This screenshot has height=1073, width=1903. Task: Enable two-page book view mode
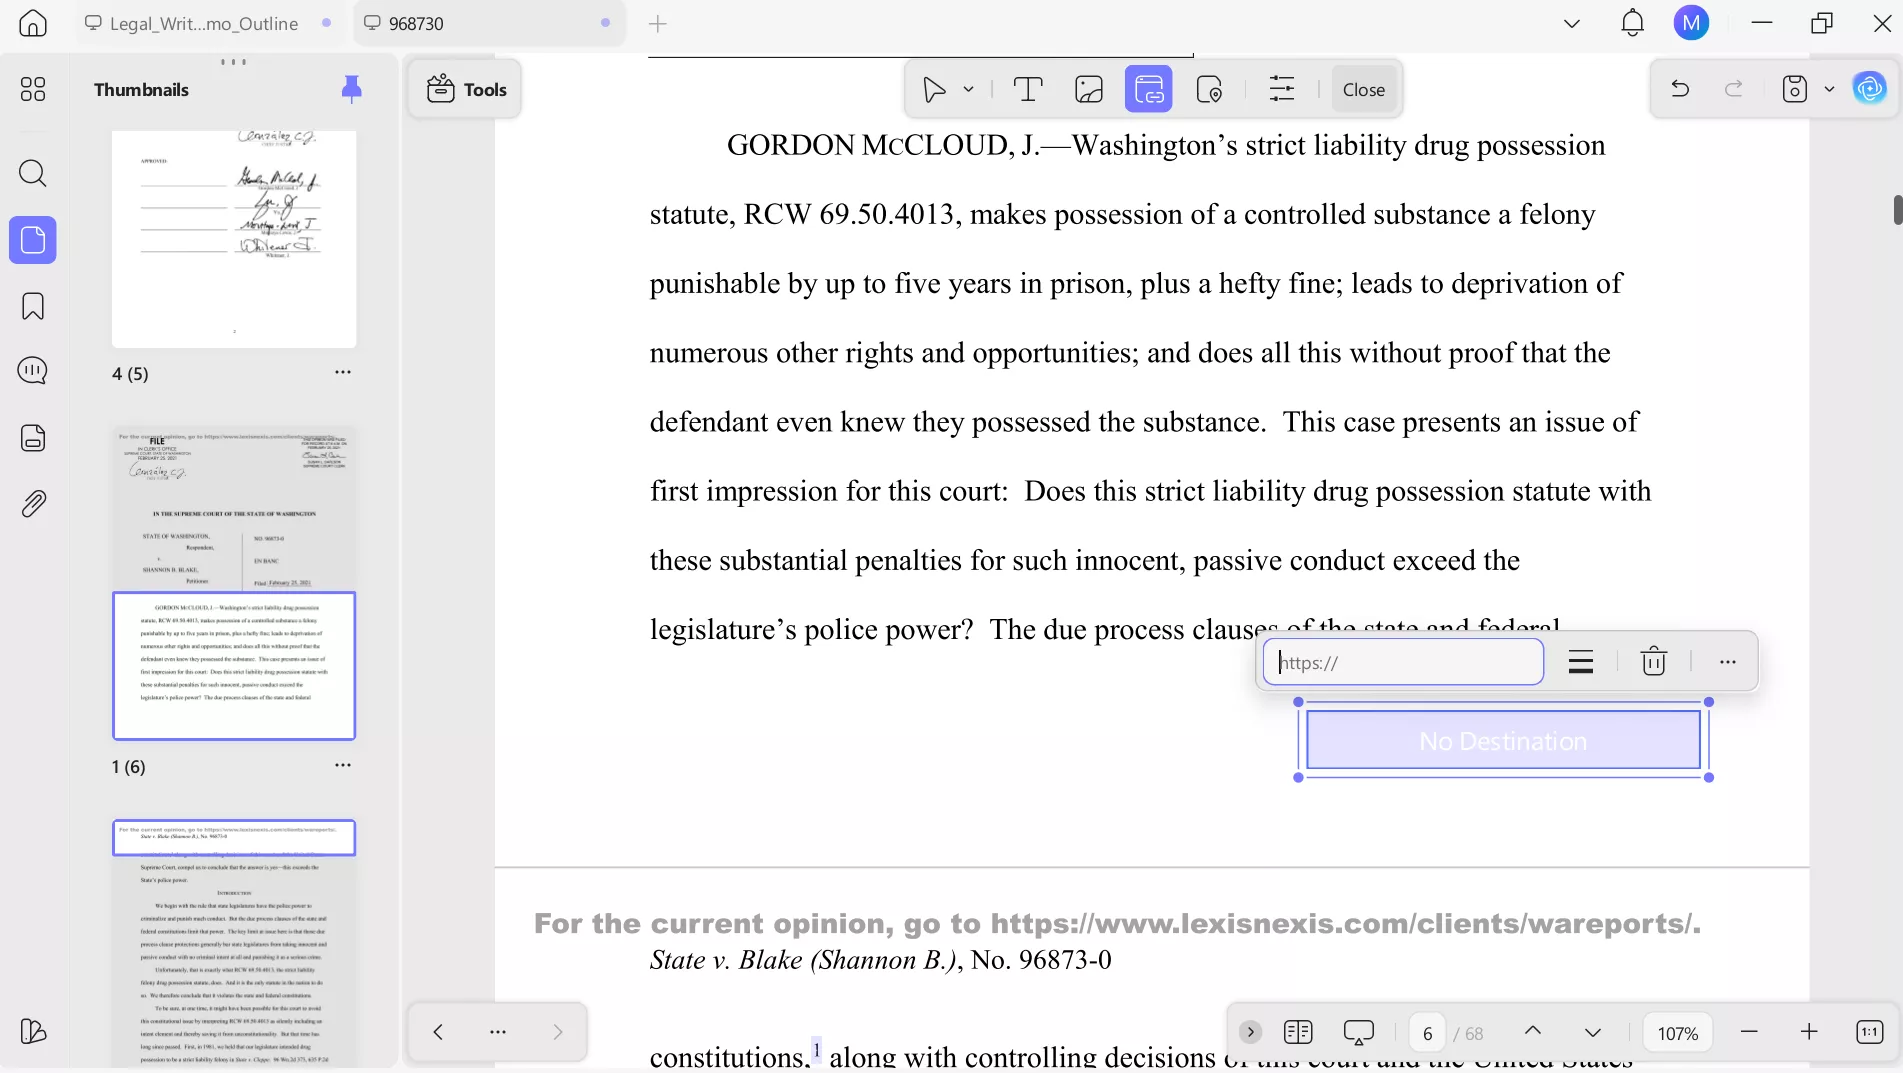[x=1297, y=1032]
